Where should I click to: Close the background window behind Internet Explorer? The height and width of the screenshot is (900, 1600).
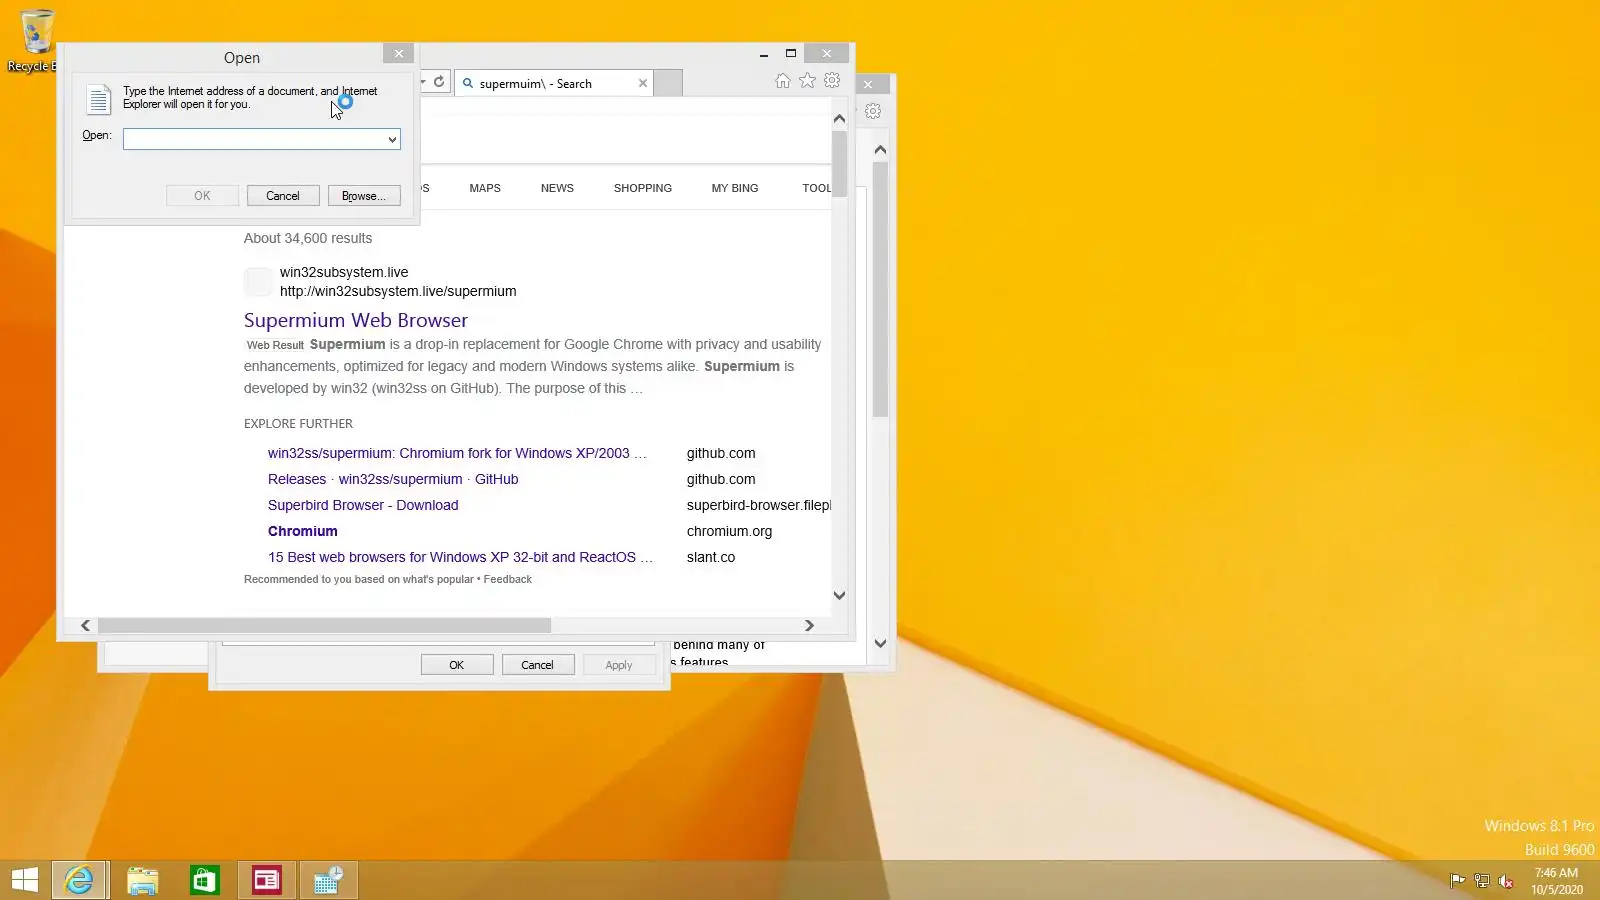click(868, 85)
